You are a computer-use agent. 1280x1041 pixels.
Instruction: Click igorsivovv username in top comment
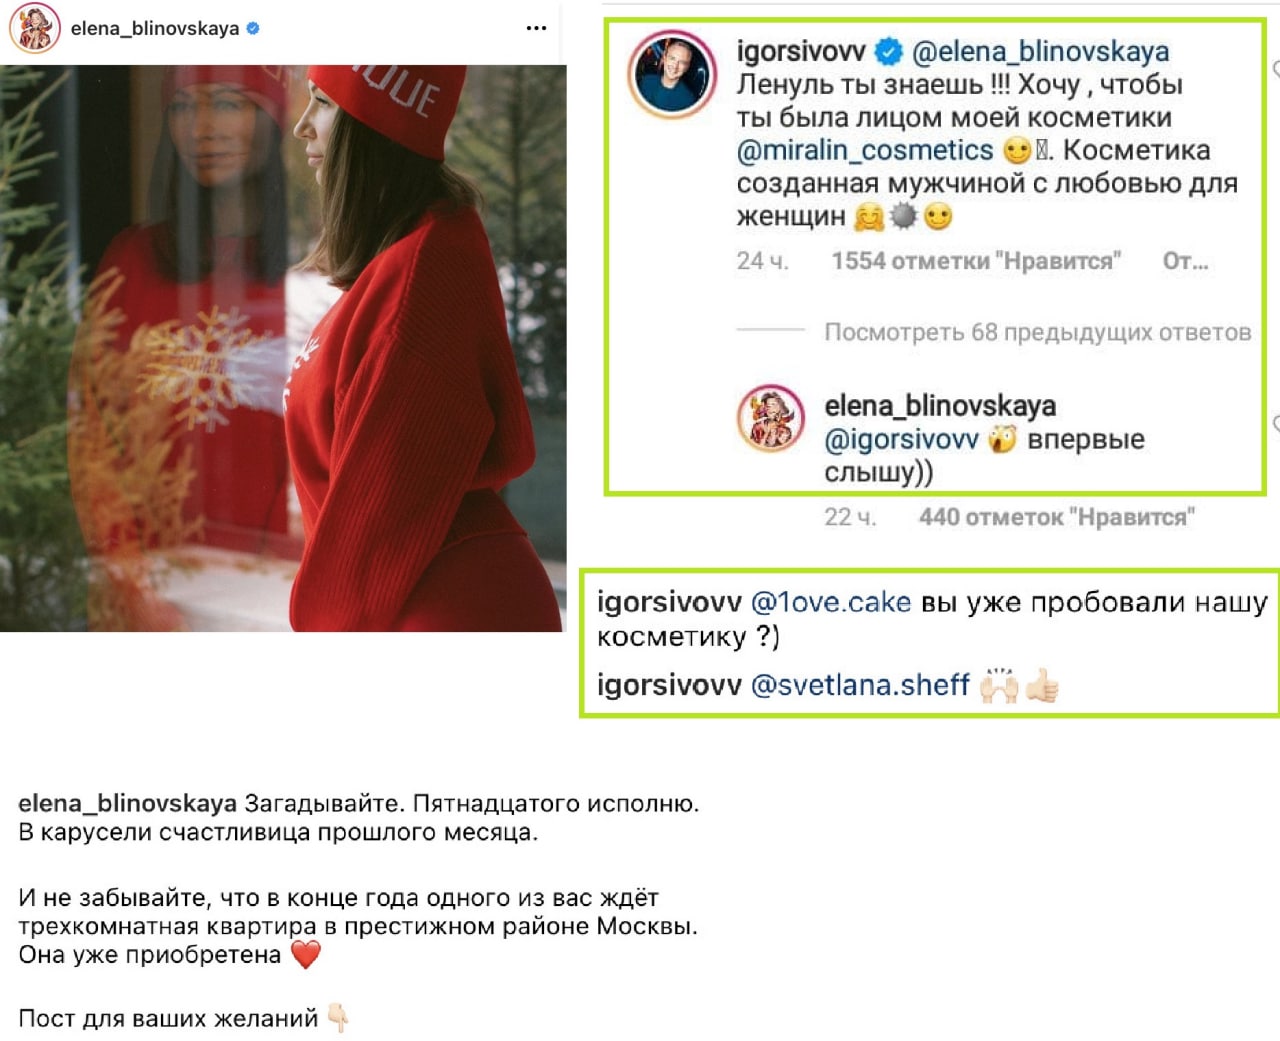tap(801, 51)
